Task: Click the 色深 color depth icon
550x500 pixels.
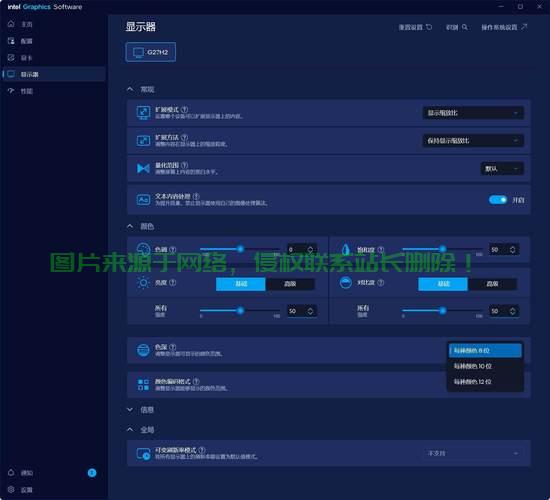Action: [x=143, y=350]
